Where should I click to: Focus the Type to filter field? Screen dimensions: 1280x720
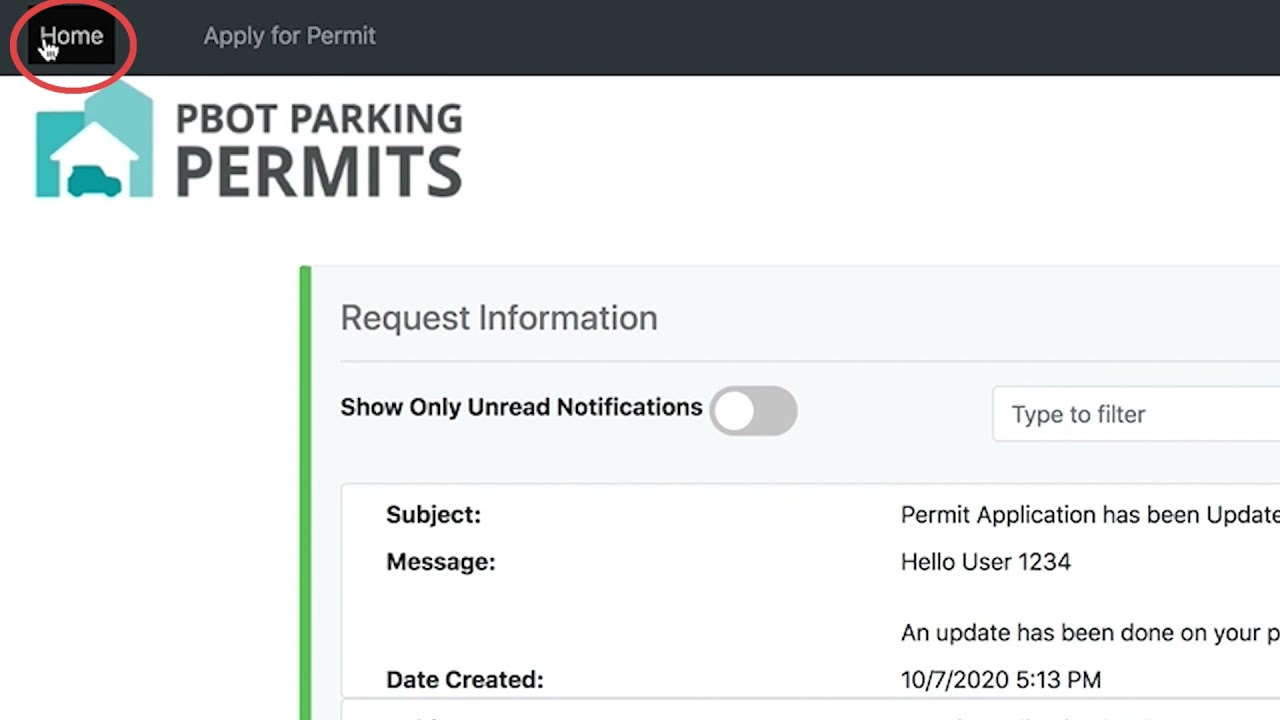coord(1136,414)
